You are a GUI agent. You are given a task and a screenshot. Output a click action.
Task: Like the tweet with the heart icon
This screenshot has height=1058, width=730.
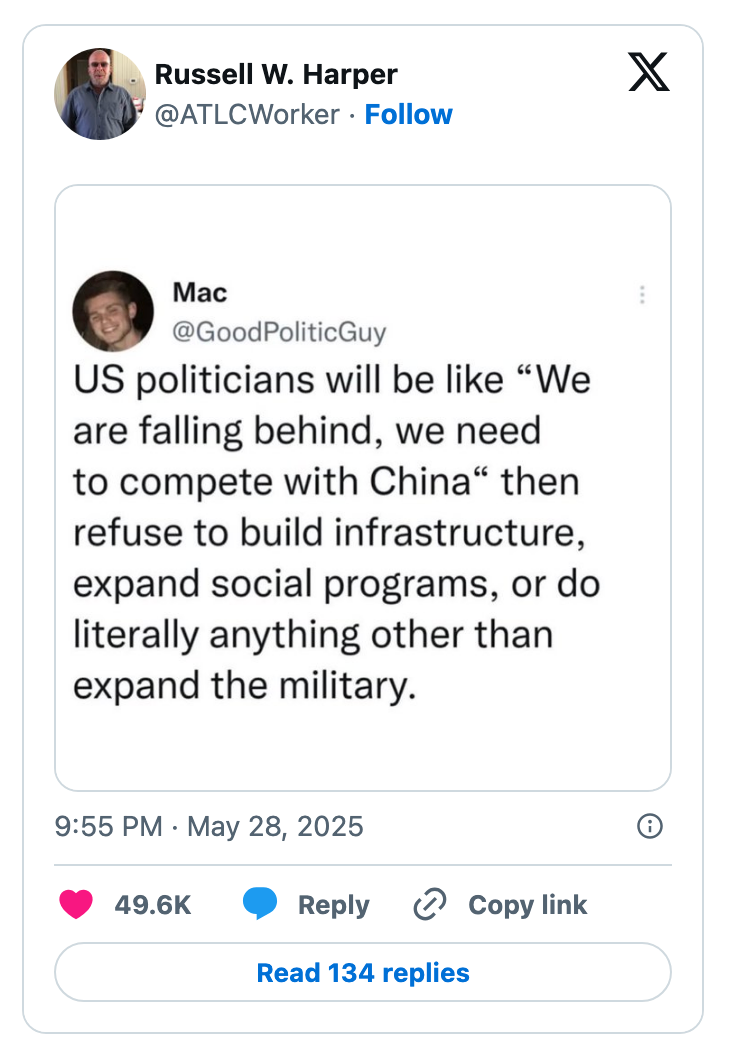click(x=78, y=904)
